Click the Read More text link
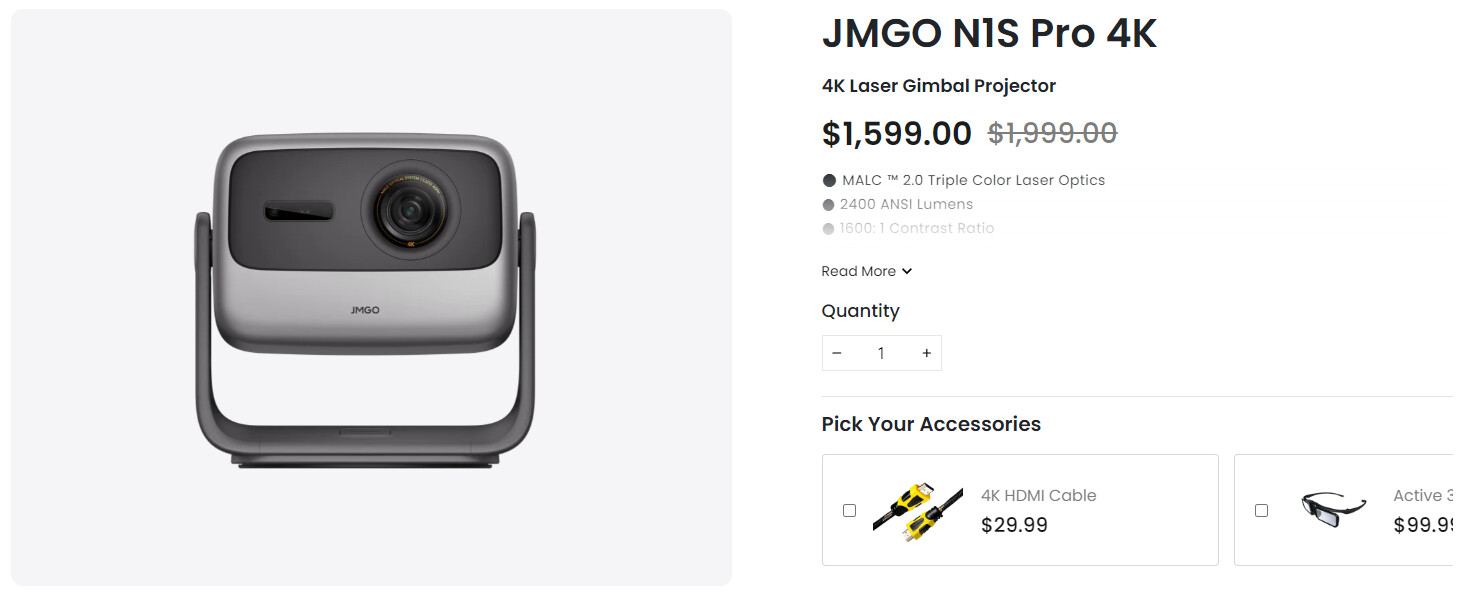 click(x=858, y=272)
